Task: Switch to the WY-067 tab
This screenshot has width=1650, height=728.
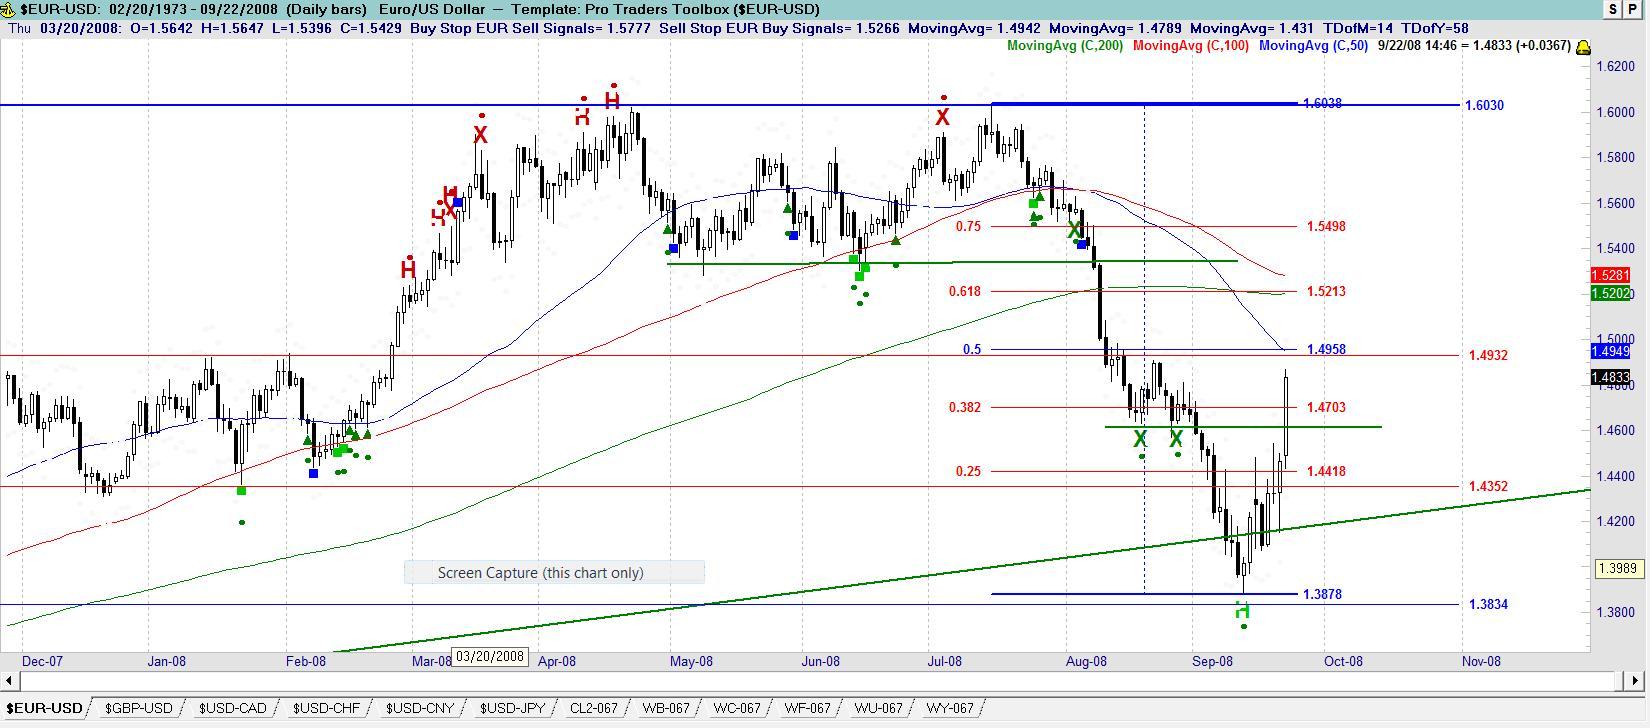Action: (x=949, y=708)
